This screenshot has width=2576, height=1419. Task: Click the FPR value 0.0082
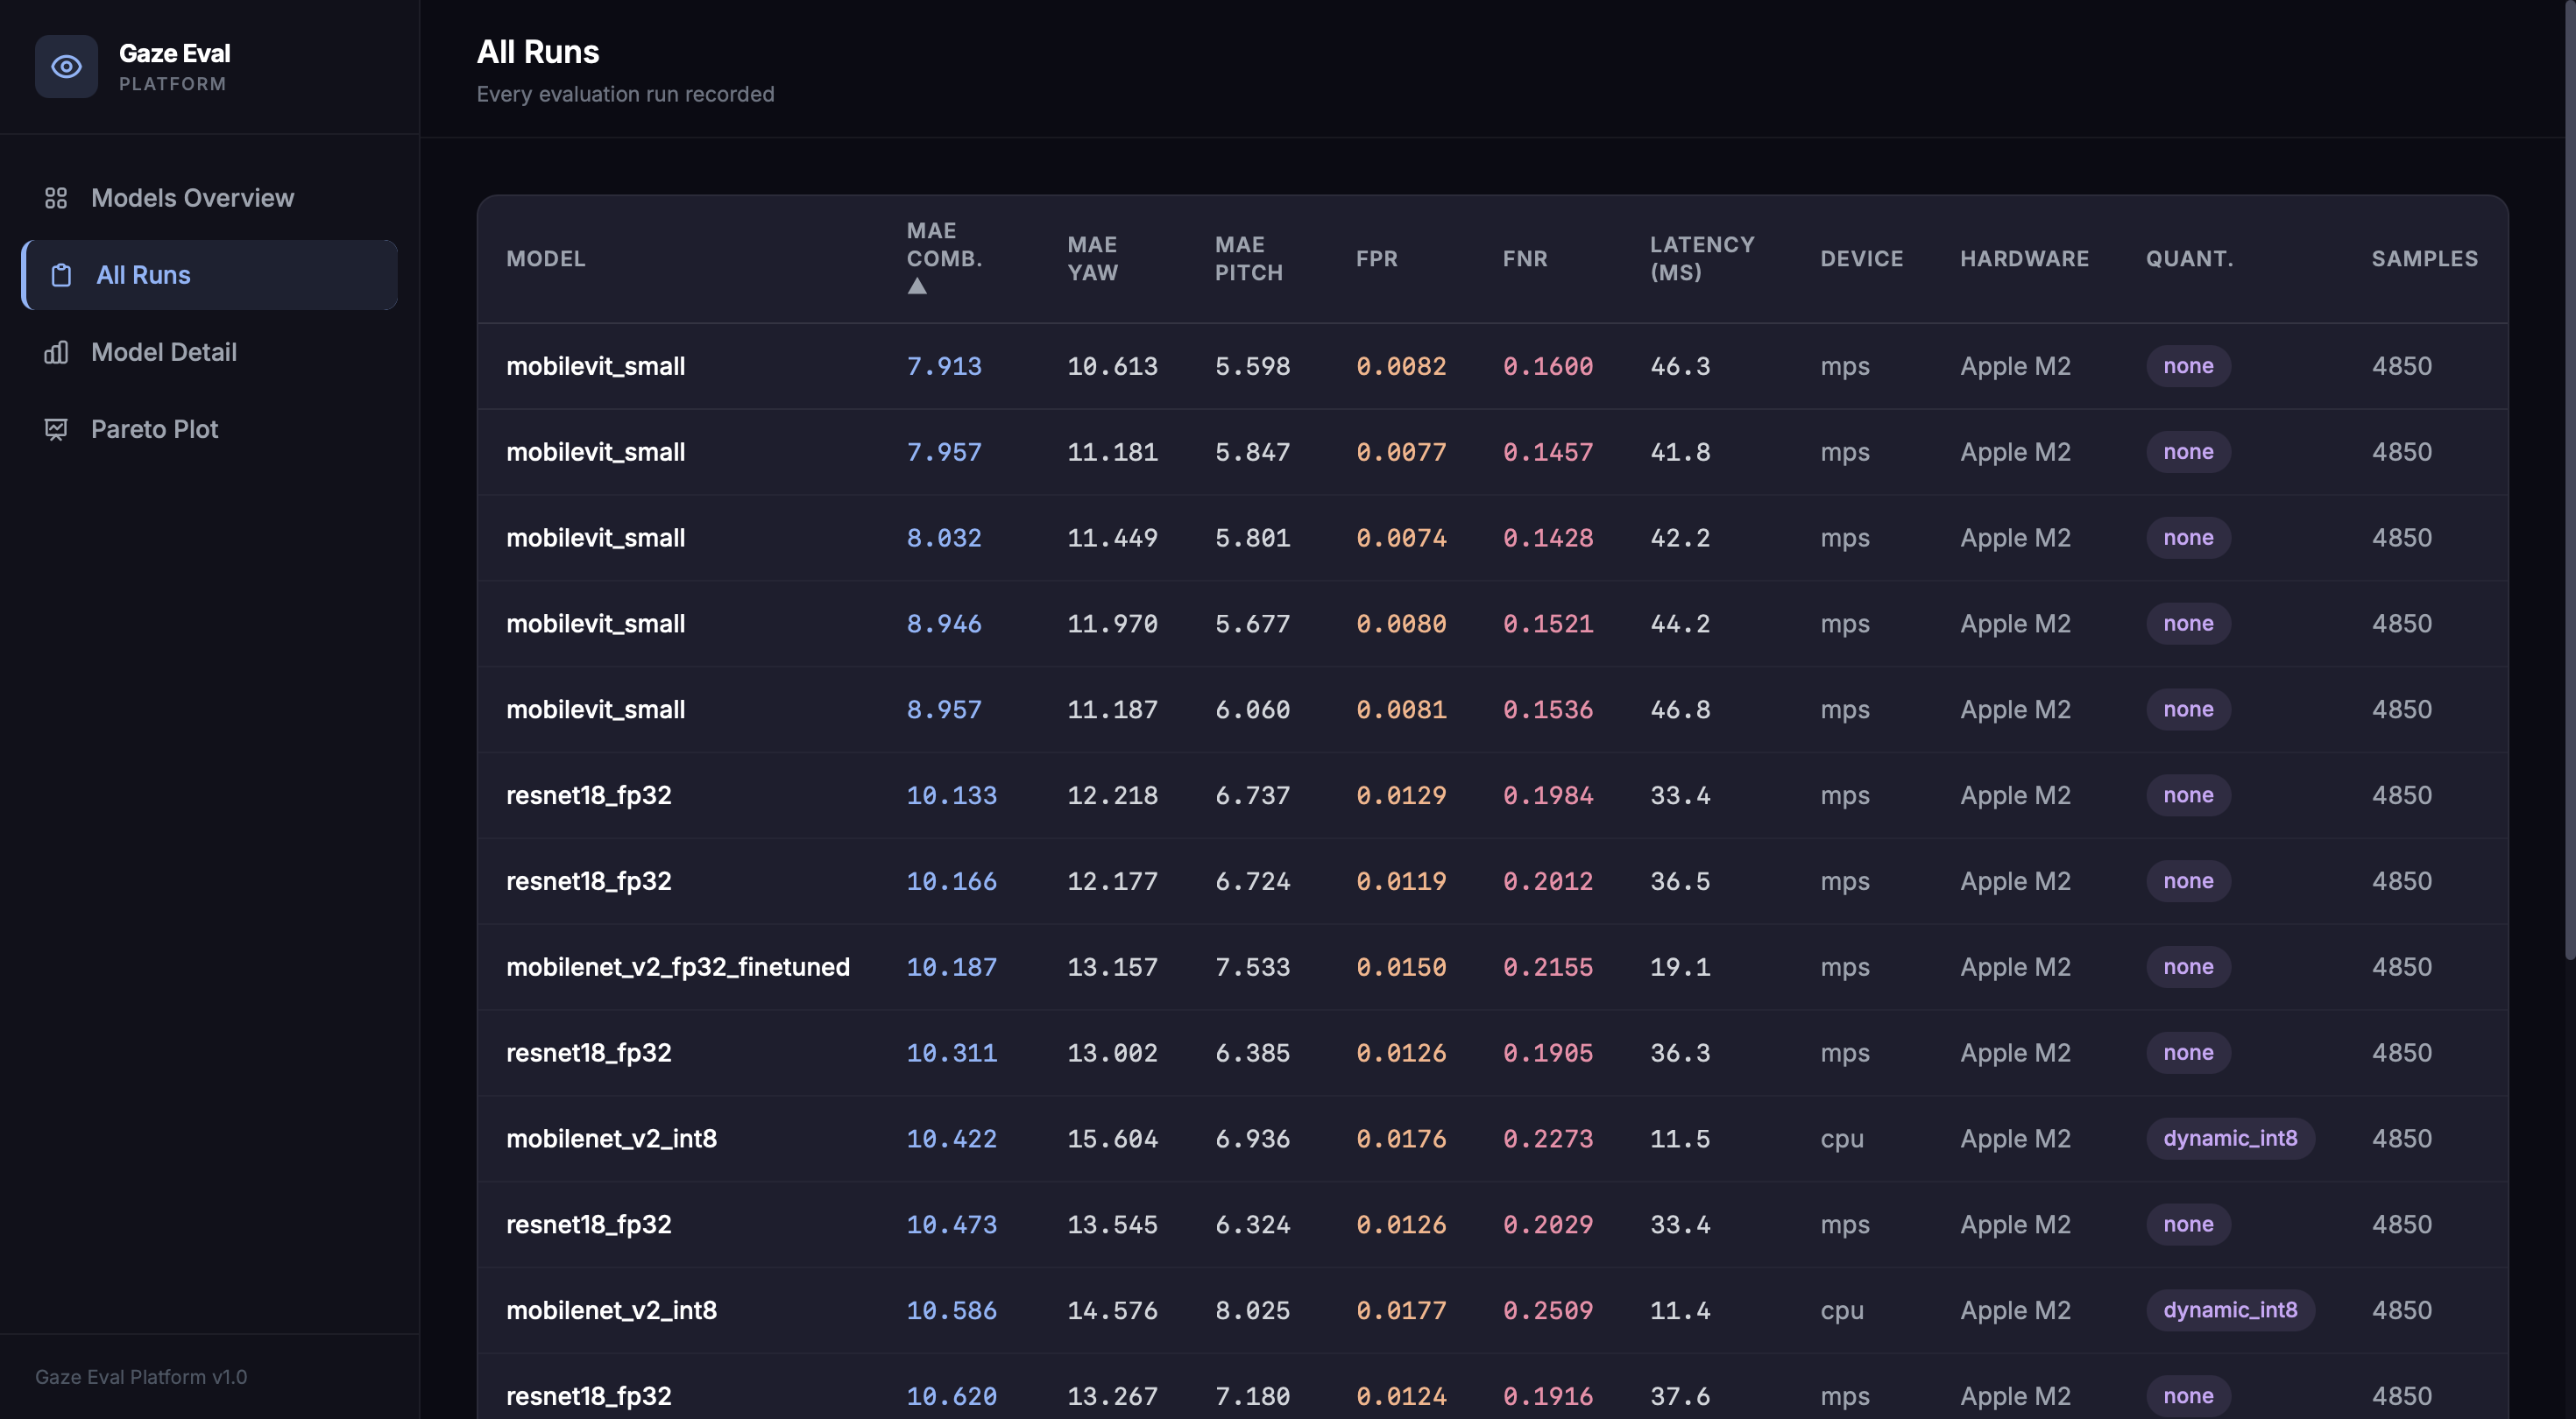click(1401, 367)
